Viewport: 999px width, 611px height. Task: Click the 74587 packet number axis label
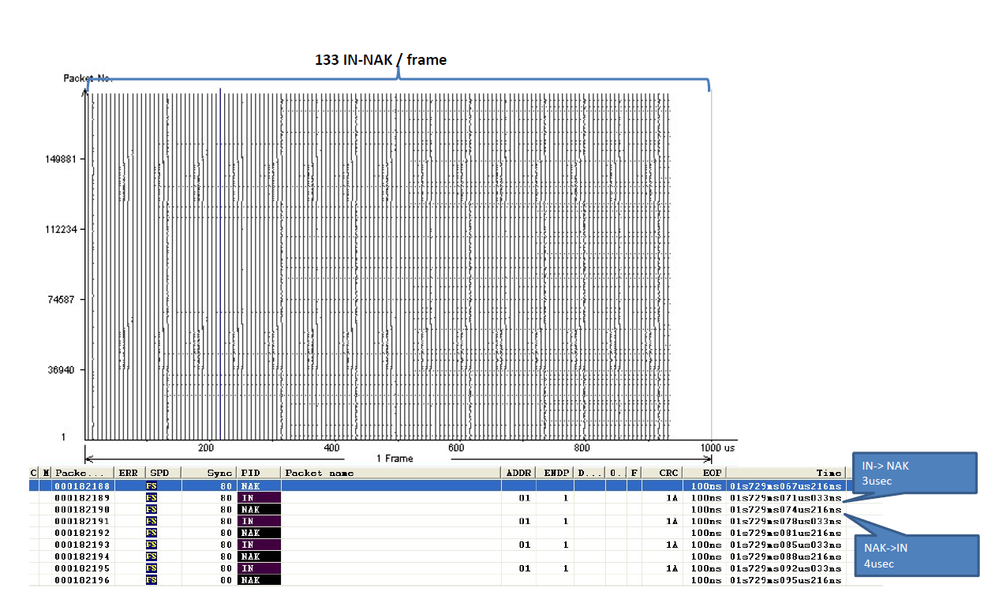pyautogui.click(x=61, y=299)
